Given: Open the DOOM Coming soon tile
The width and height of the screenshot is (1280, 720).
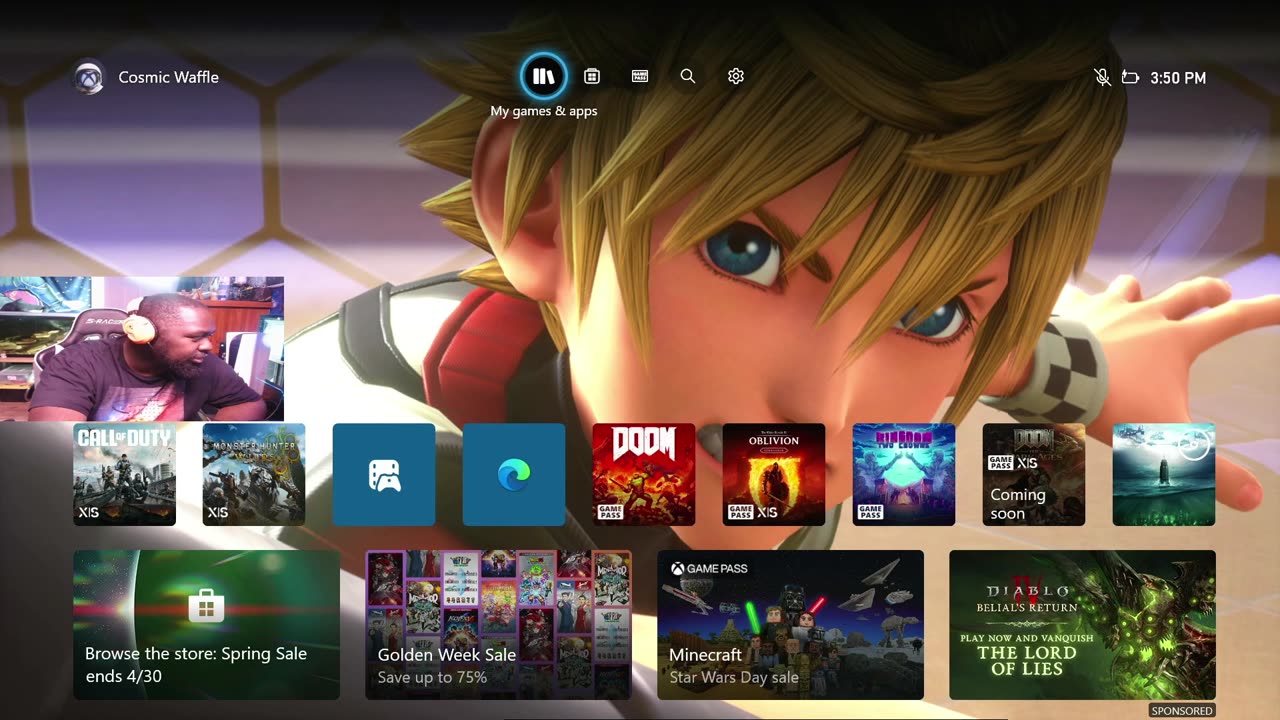Looking at the screenshot, I should [1034, 474].
